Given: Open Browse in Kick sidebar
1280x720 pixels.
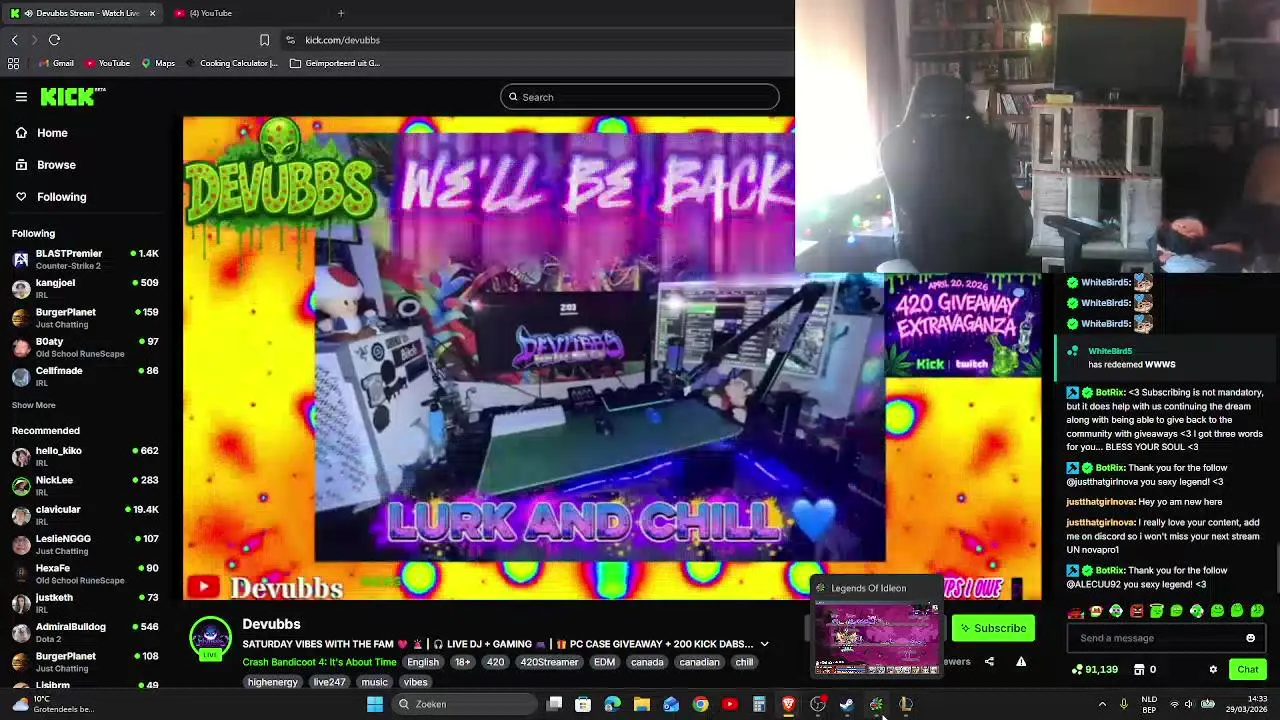Looking at the screenshot, I should (56, 165).
